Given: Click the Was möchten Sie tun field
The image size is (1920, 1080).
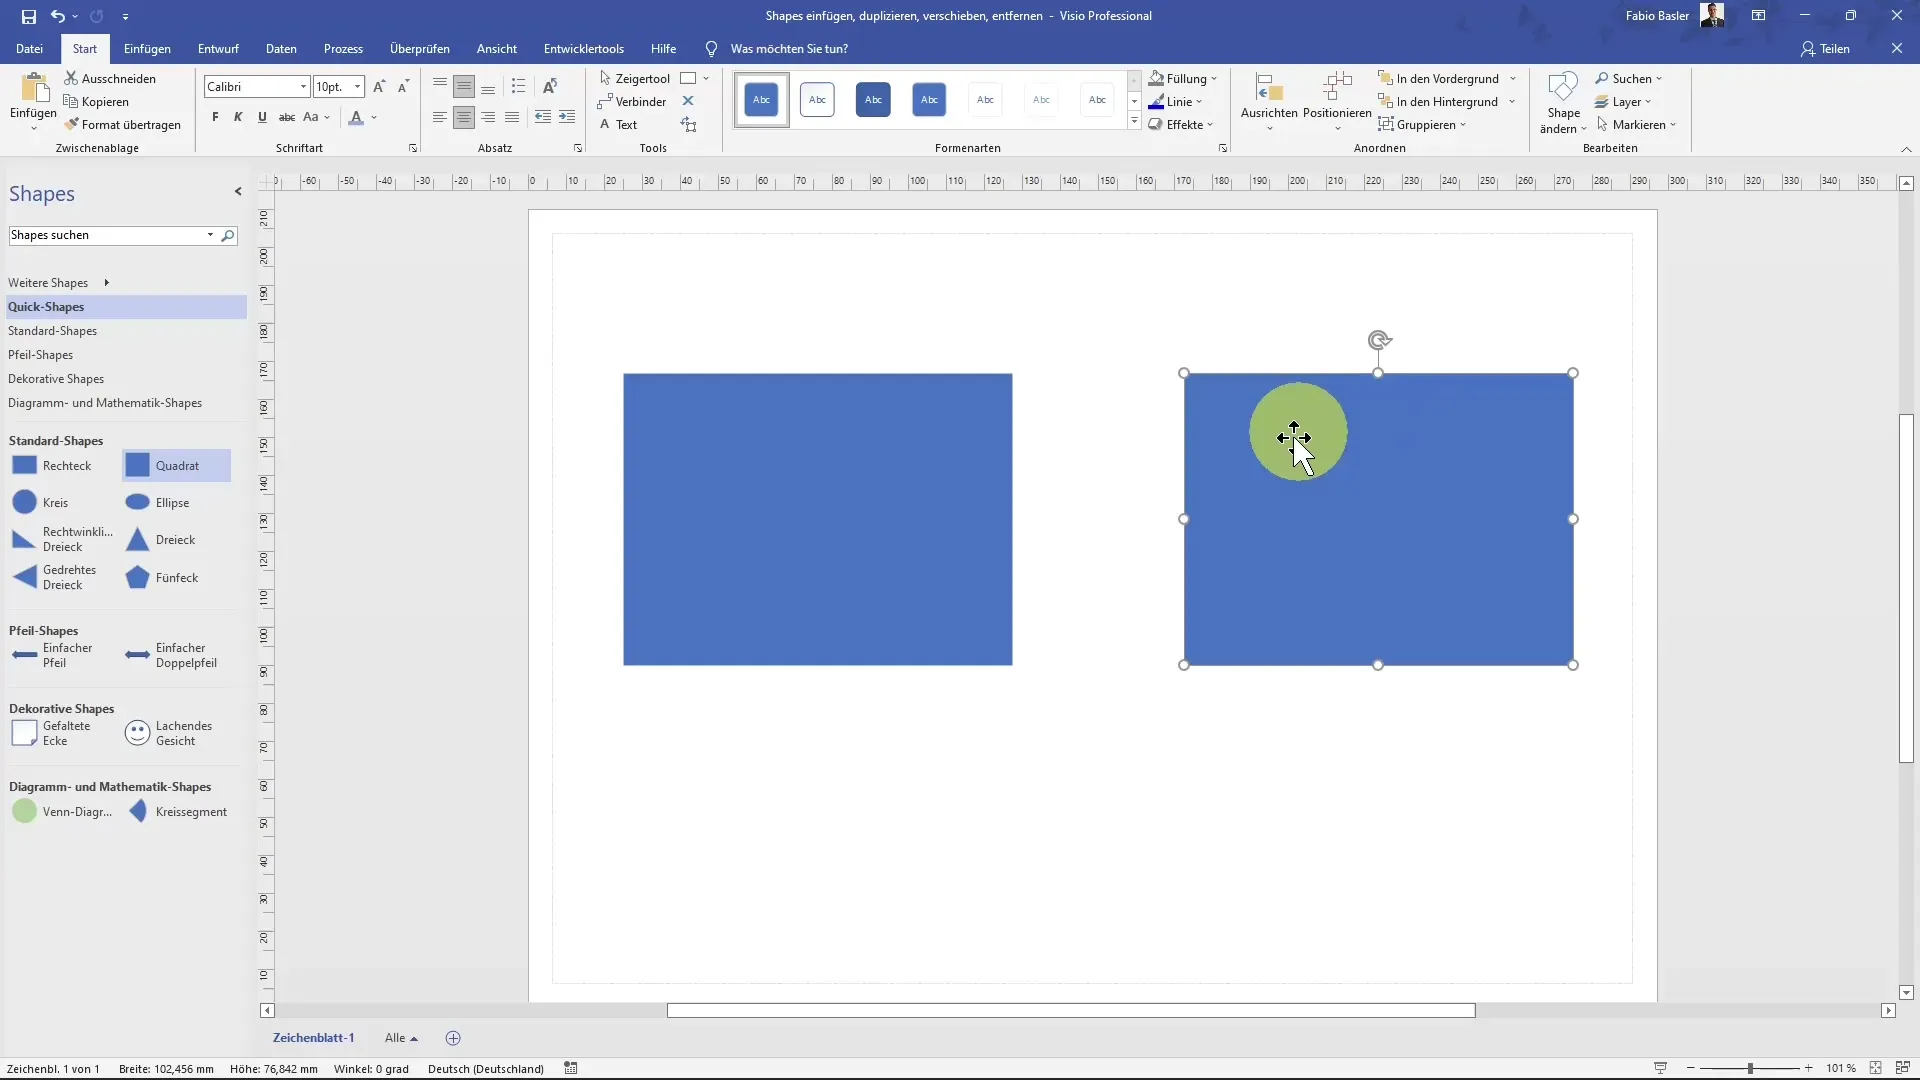Looking at the screenshot, I should pyautogui.click(x=789, y=48).
